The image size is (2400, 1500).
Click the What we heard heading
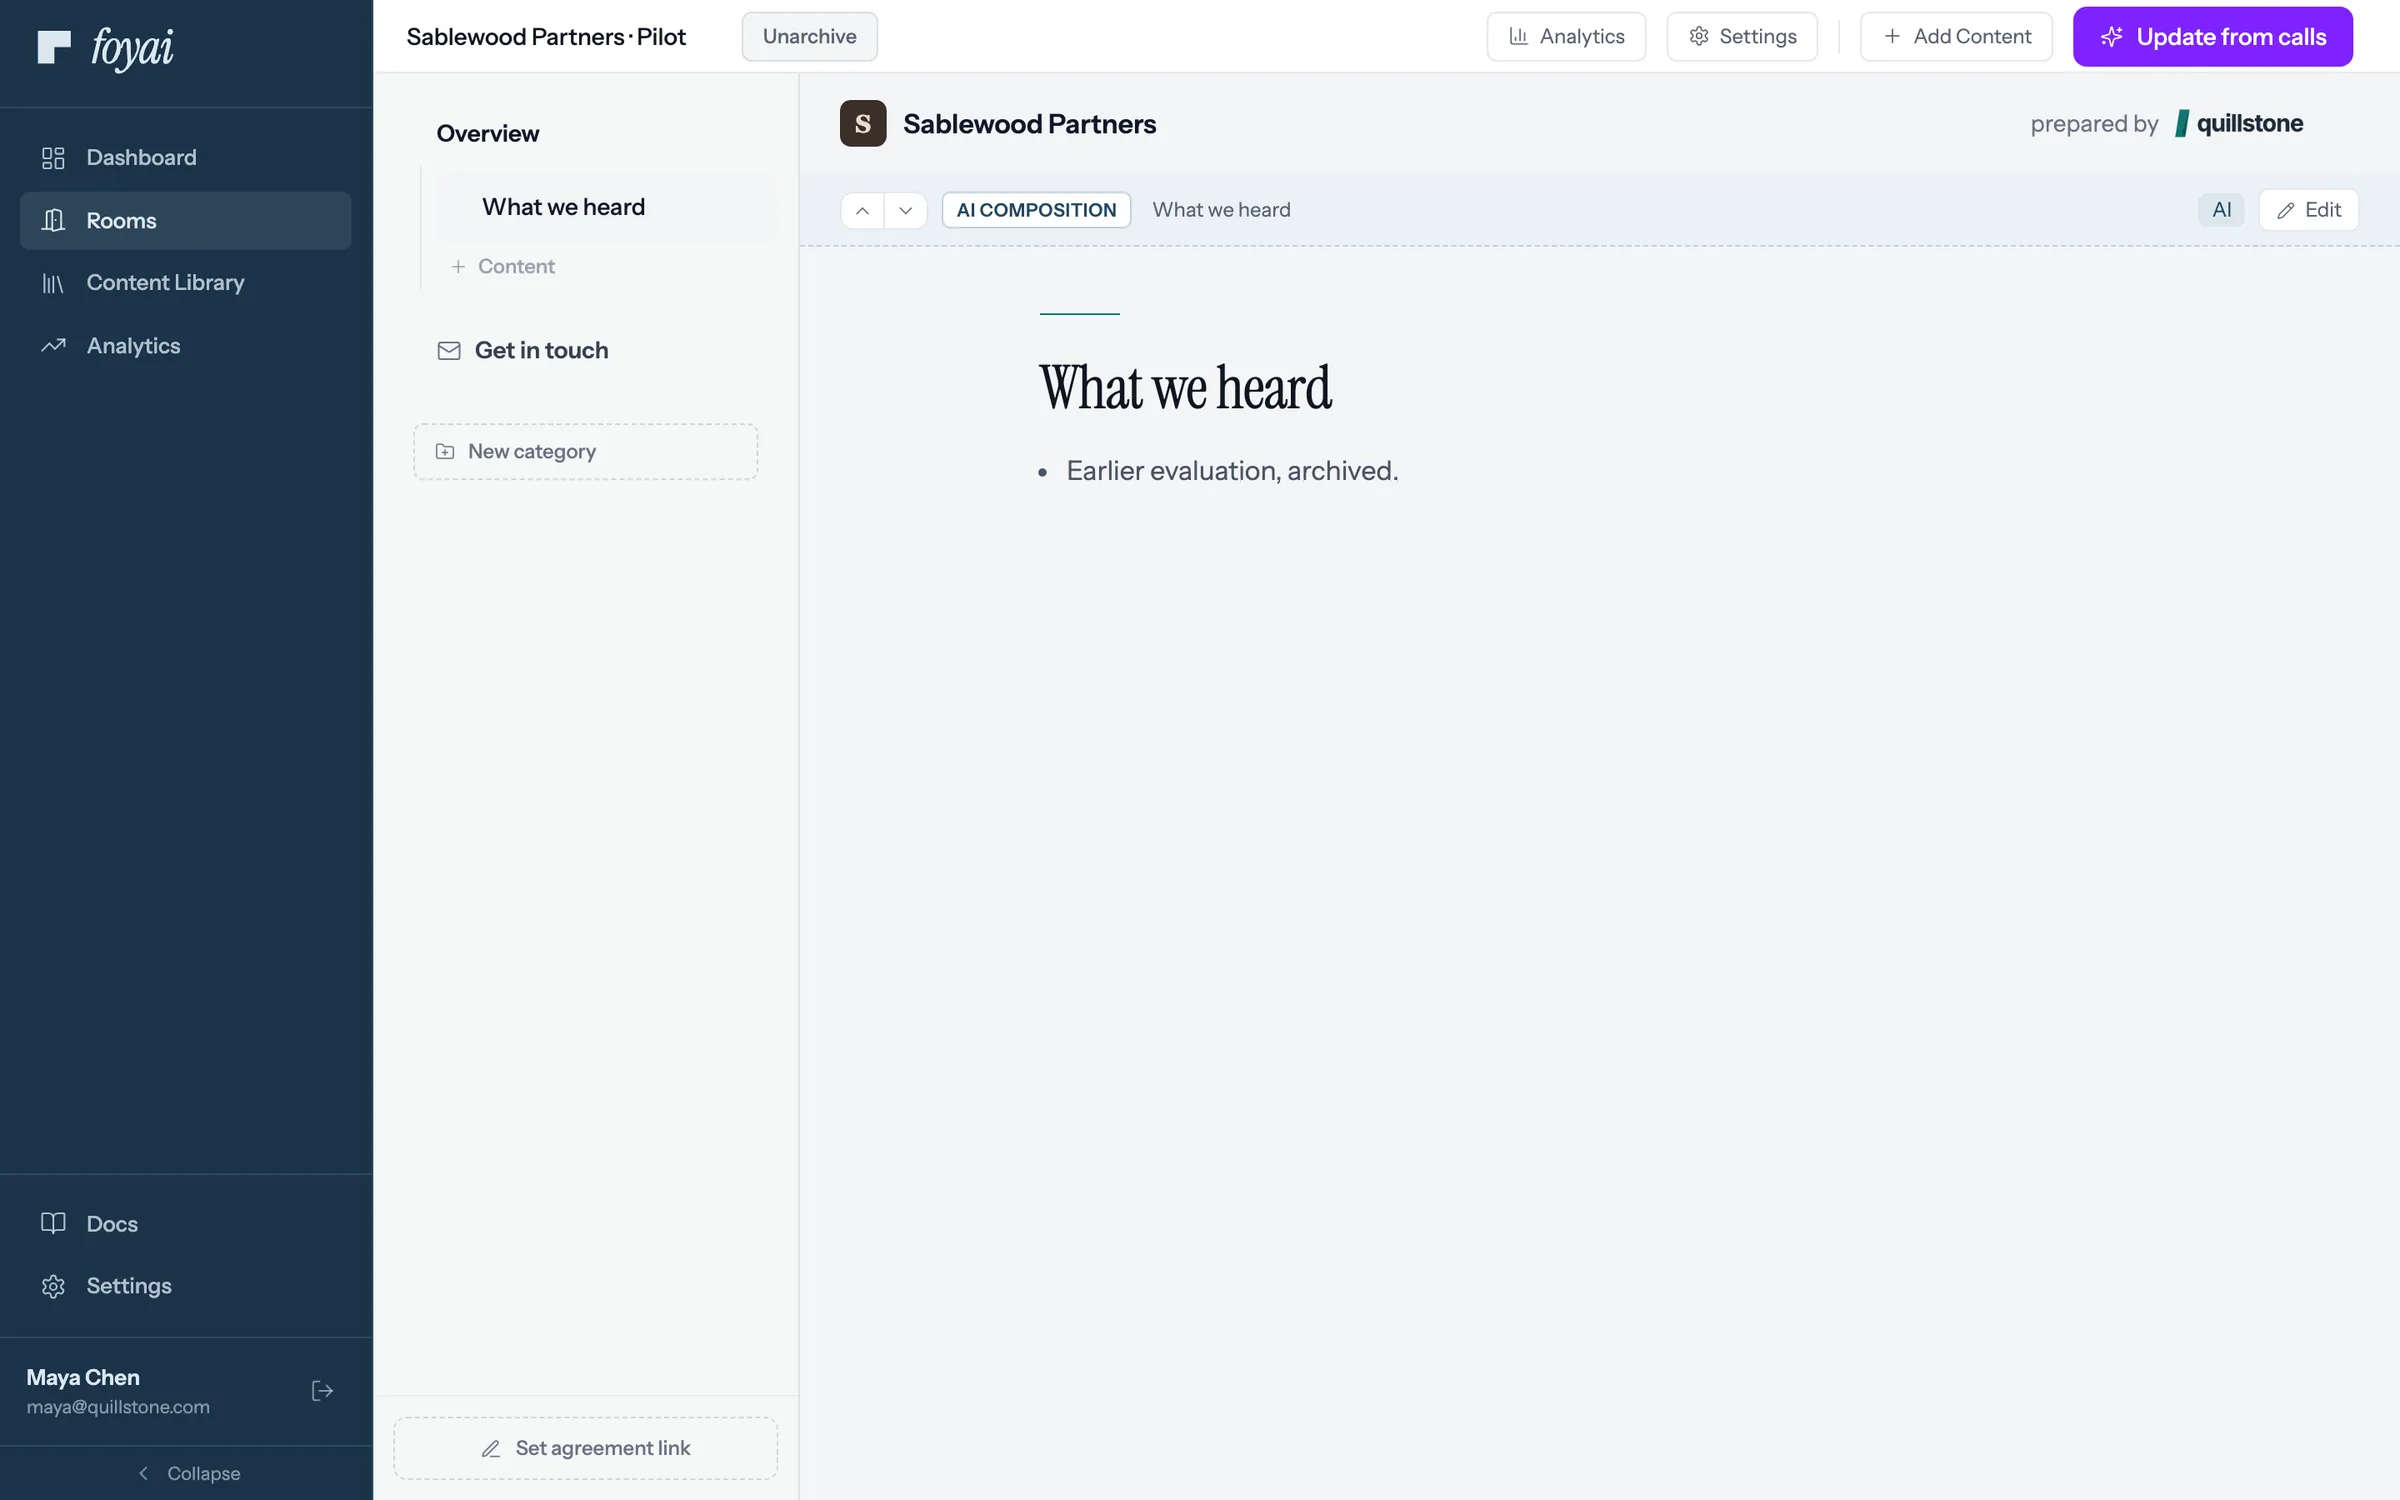click(x=1185, y=388)
